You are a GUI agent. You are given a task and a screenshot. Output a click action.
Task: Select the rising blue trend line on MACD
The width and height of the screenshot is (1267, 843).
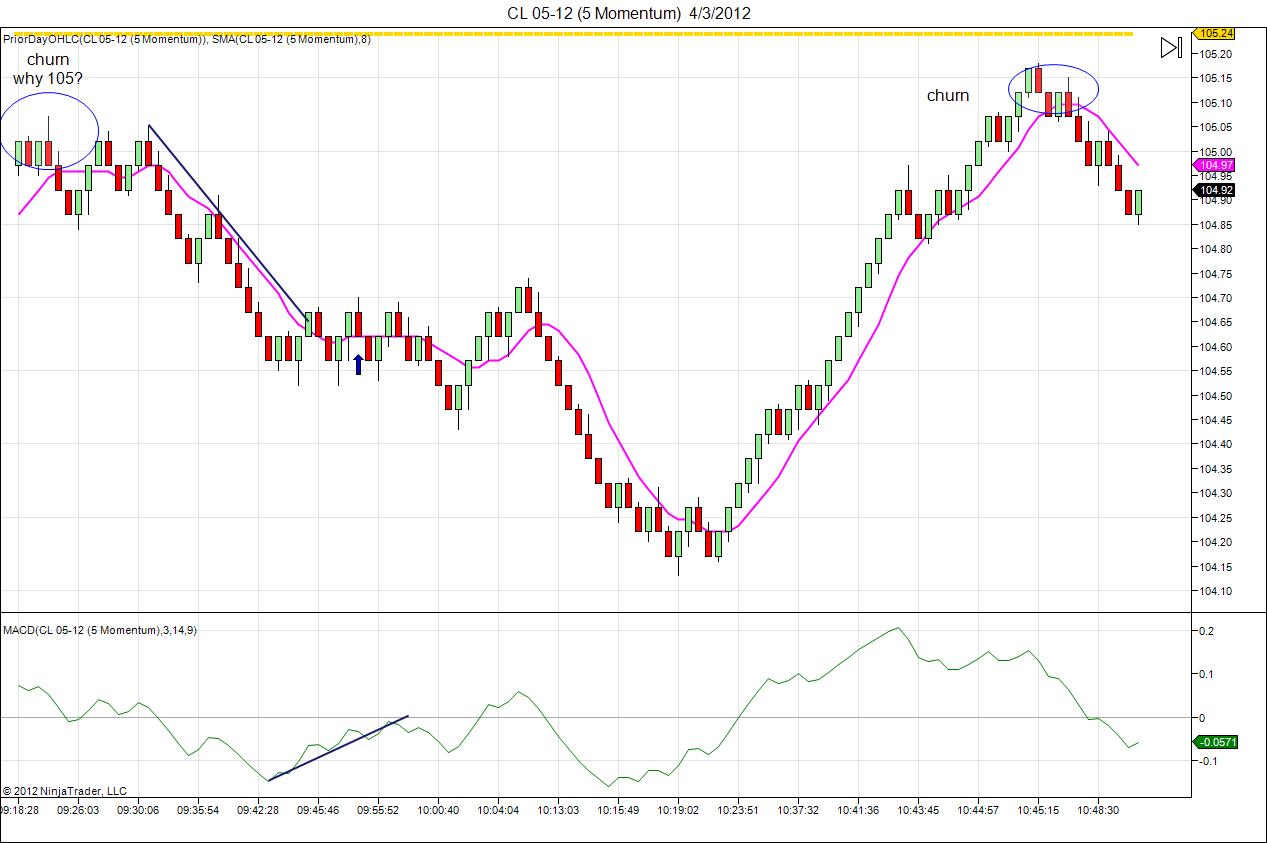coord(338,748)
